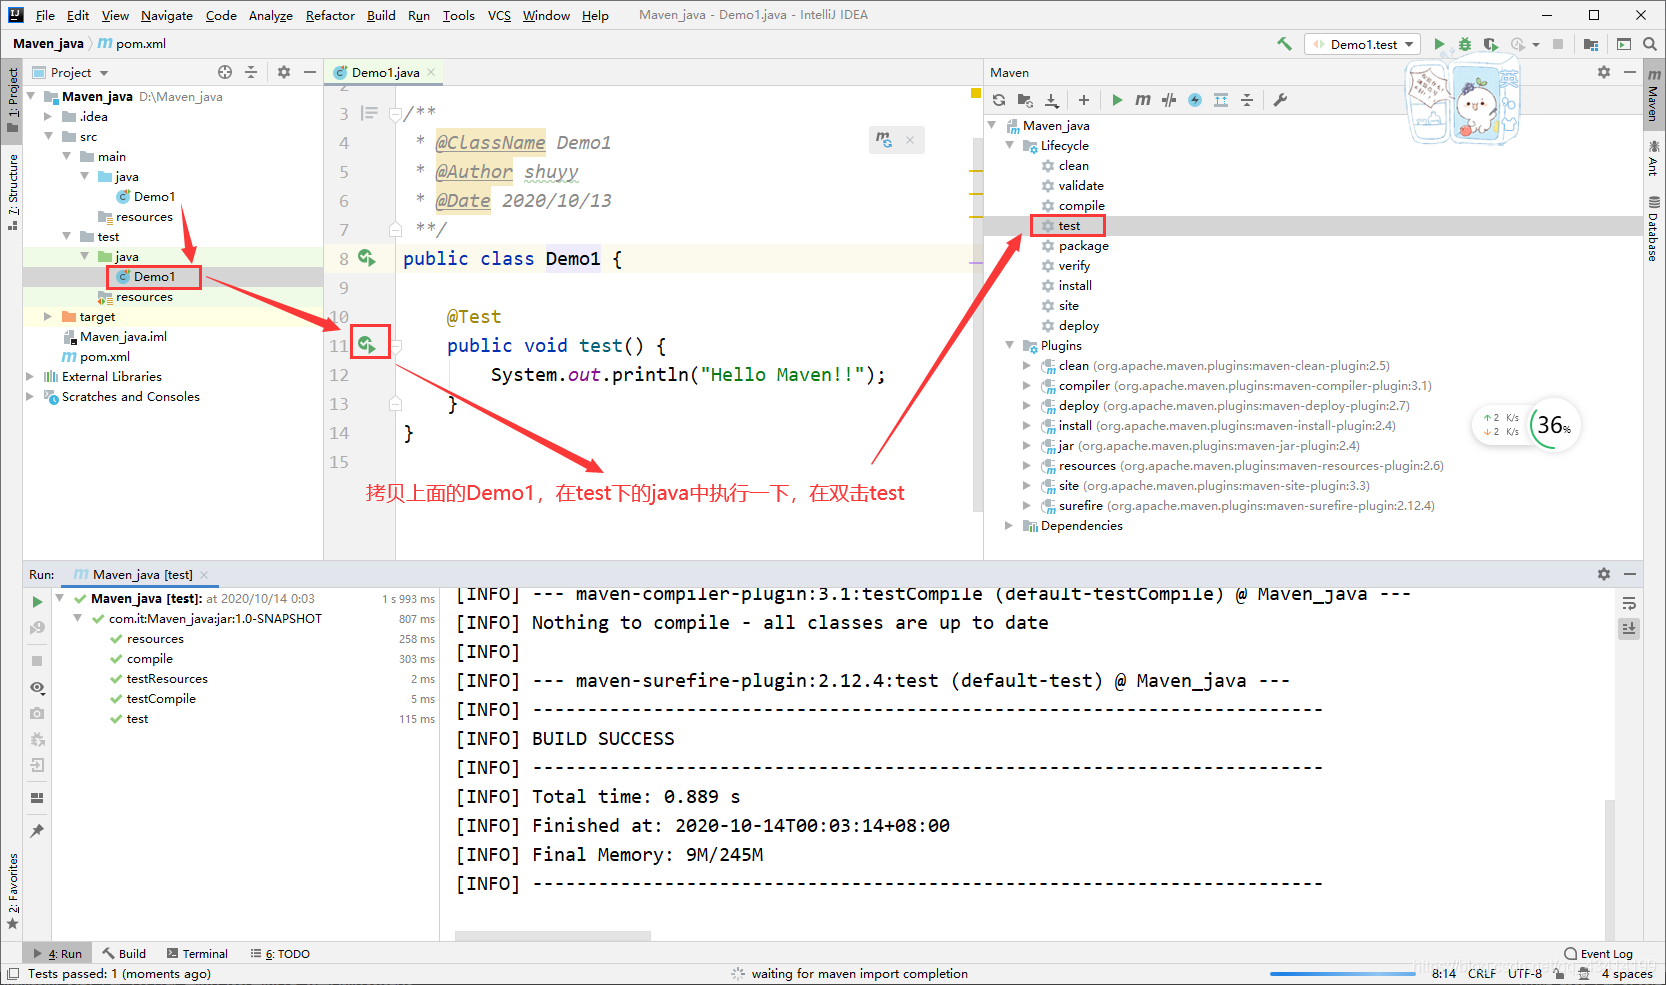Expand the .idea folder
The height and width of the screenshot is (985, 1666).
(x=48, y=117)
